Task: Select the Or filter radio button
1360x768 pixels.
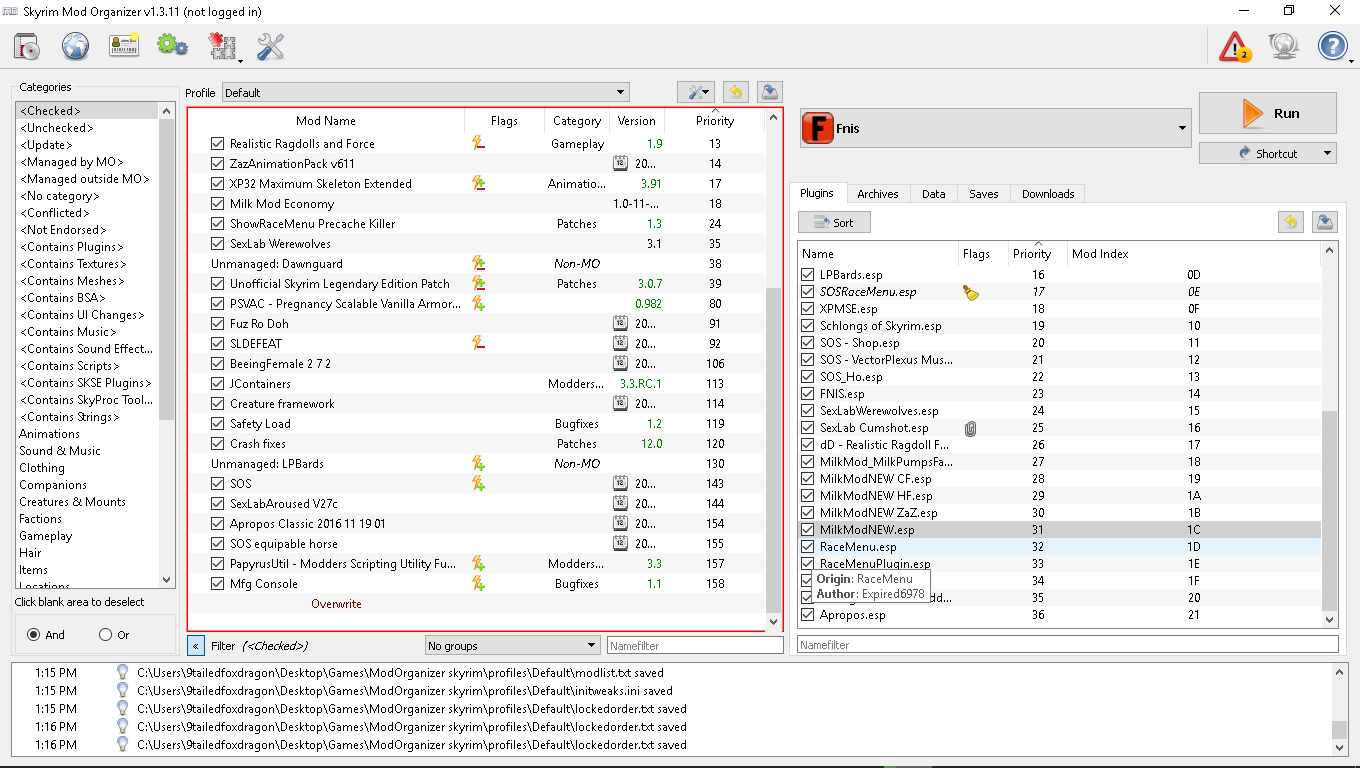Action: tap(106, 635)
